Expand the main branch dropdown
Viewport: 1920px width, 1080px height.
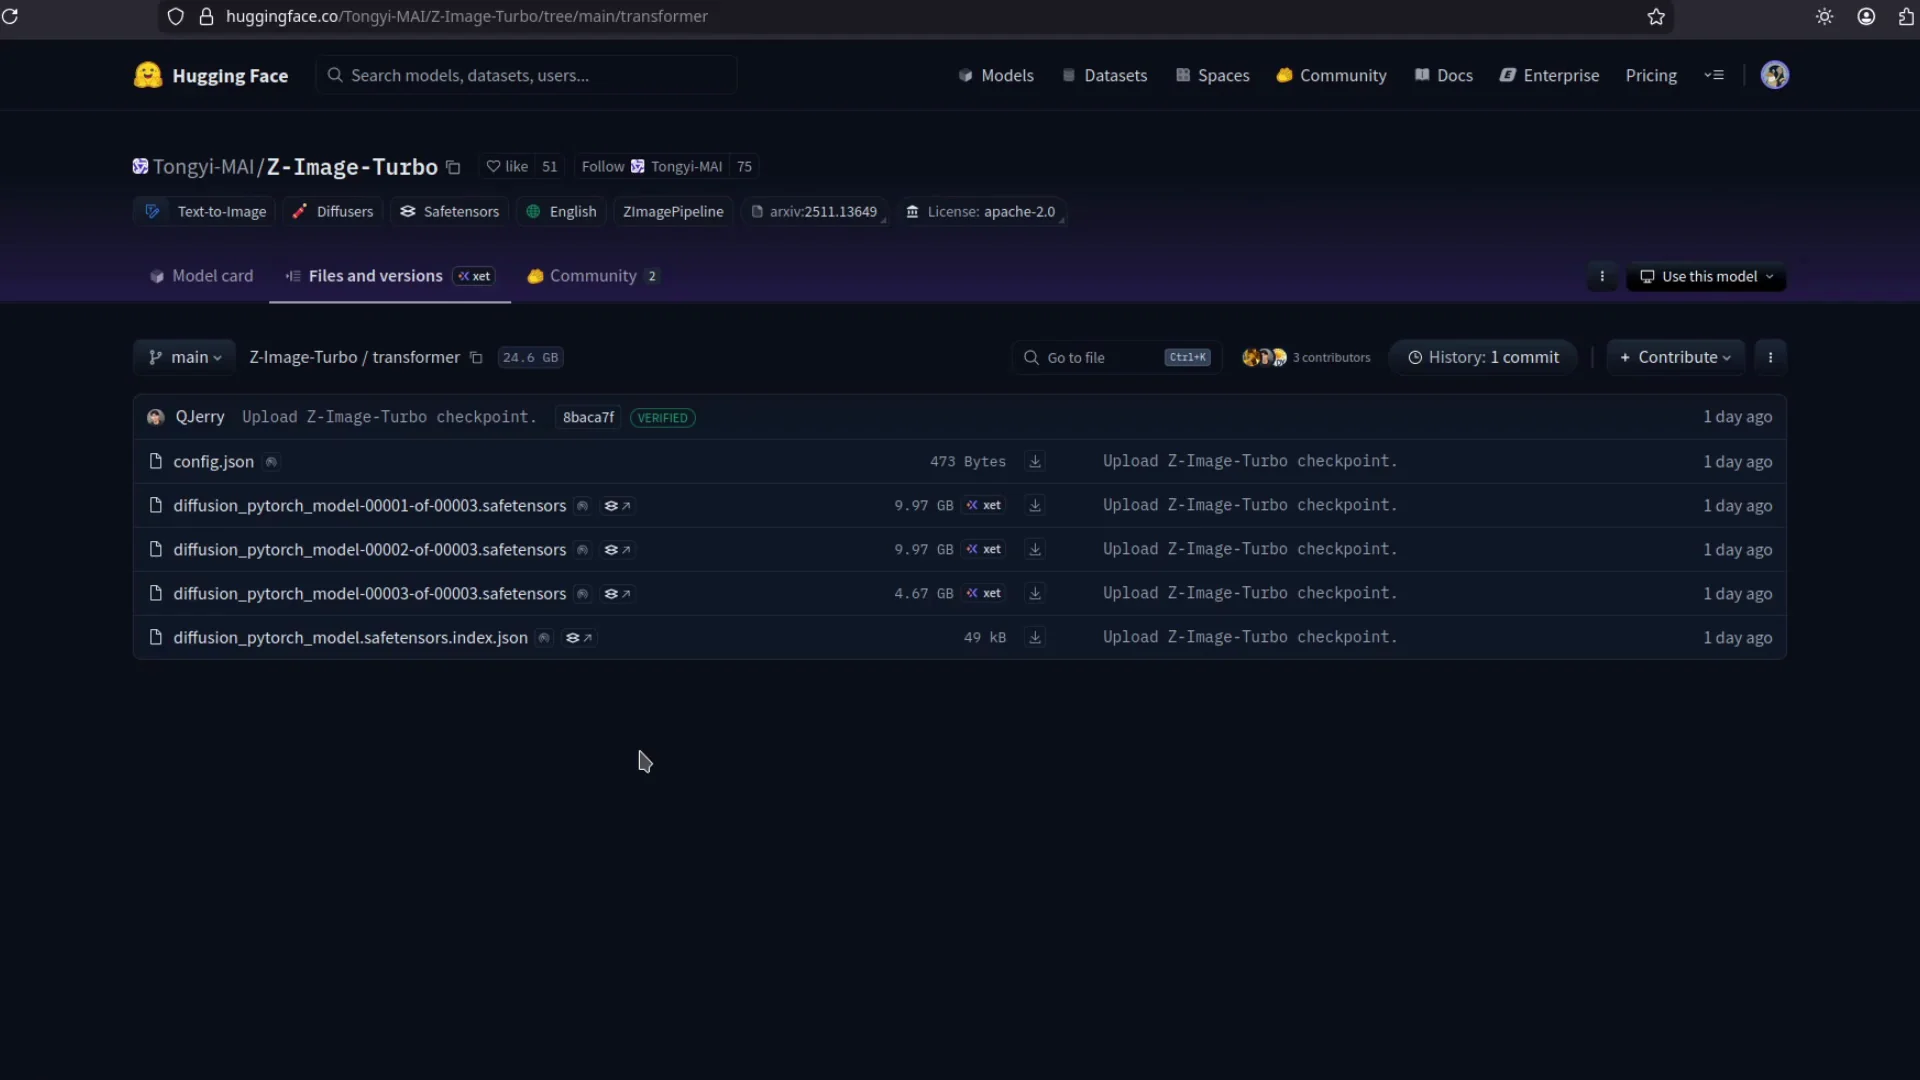[x=185, y=357]
